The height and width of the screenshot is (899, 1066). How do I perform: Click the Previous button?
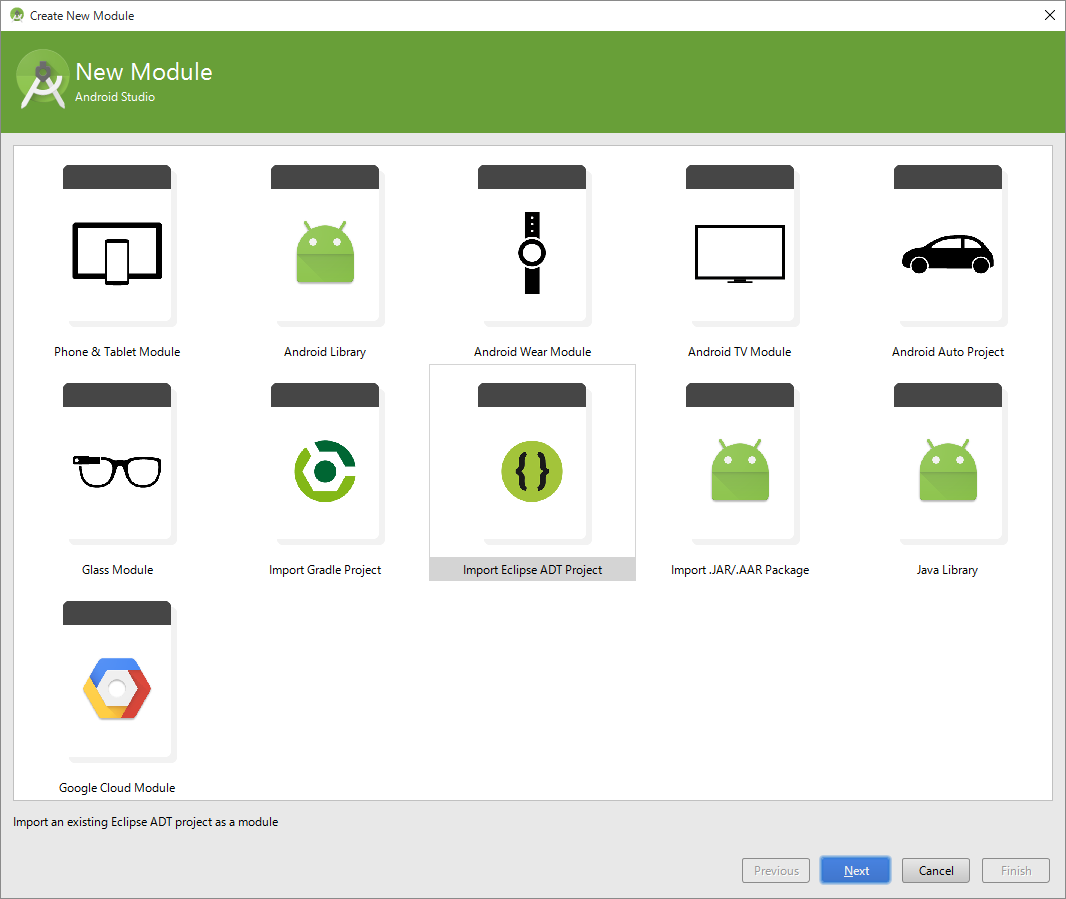[775, 870]
